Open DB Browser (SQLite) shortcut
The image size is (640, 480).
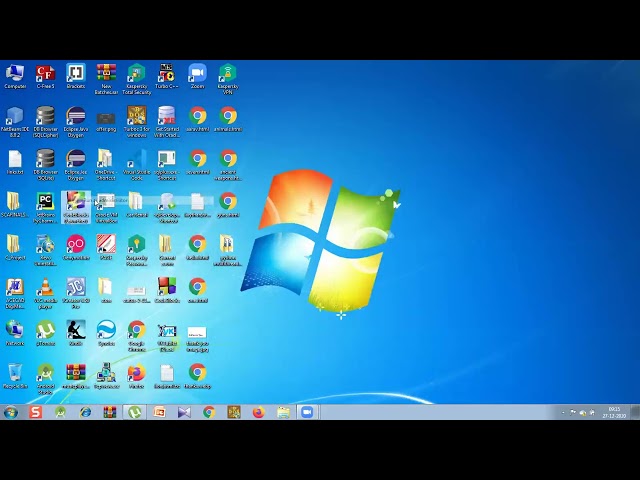pos(45,164)
